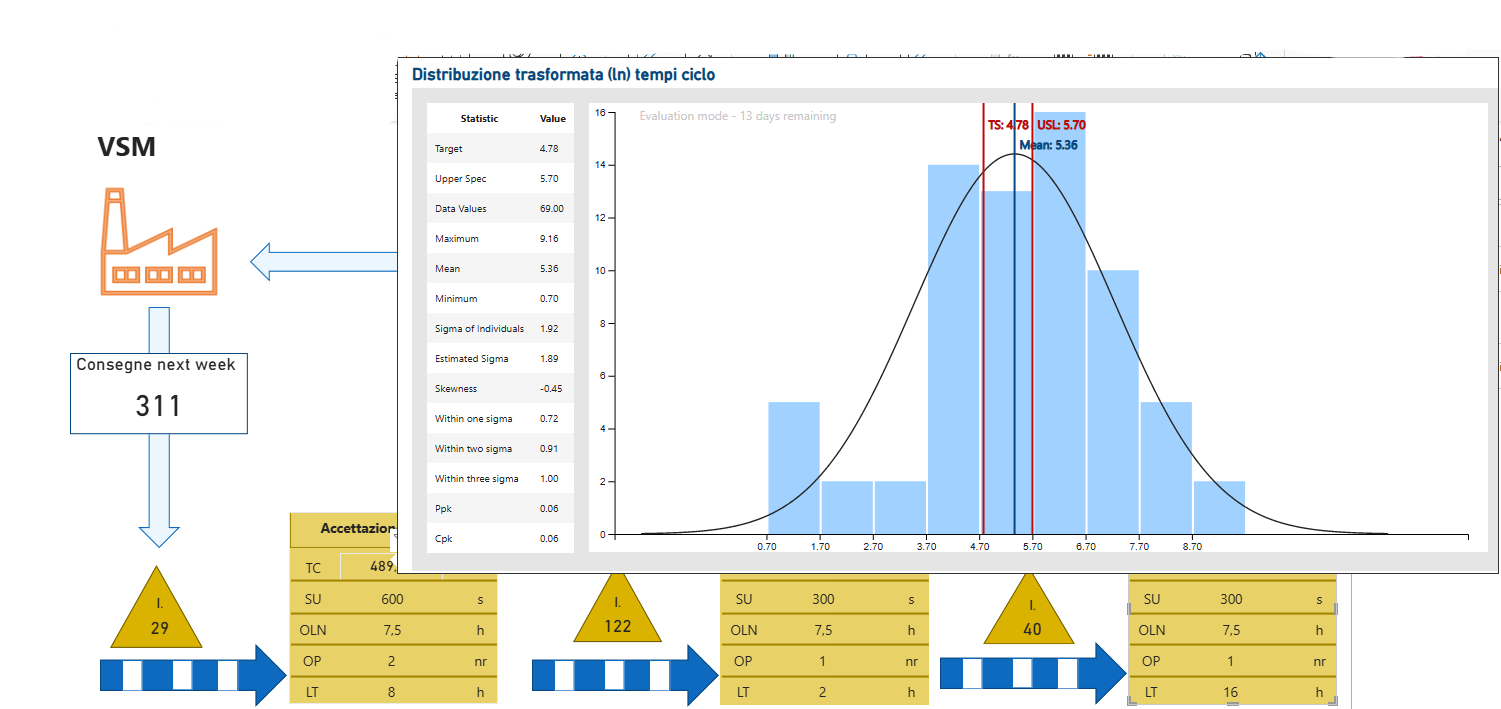Image resolution: width=1501 pixels, height=709 pixels.
Task: Click the leftmost histogram bar at 0.70
Action: click(x=793, y=468)
